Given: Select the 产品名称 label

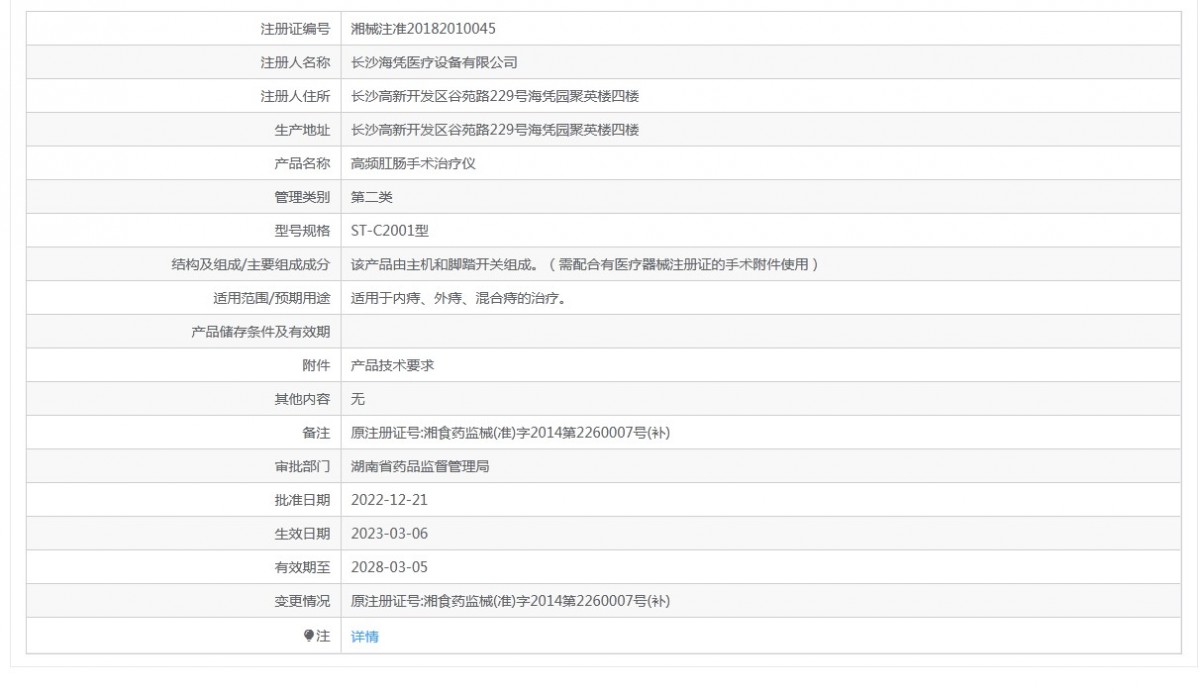Looking at the screenshot, I should click(x=302, y=163).
